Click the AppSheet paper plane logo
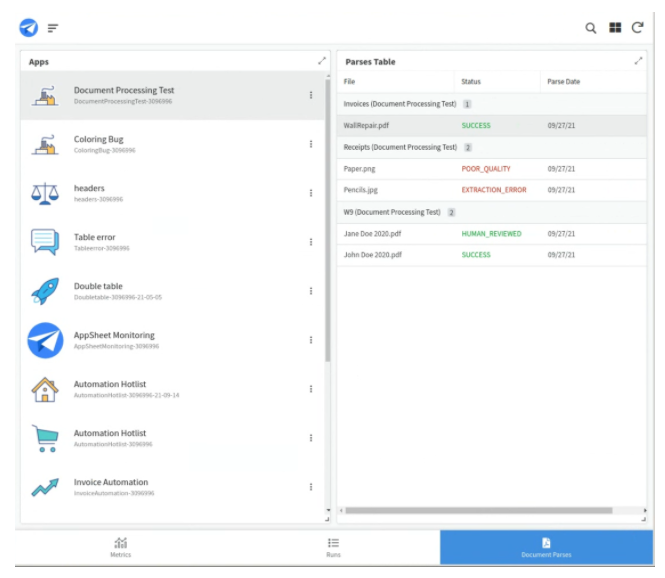This screenshot has width=665, height=578. tap(28, 28)
